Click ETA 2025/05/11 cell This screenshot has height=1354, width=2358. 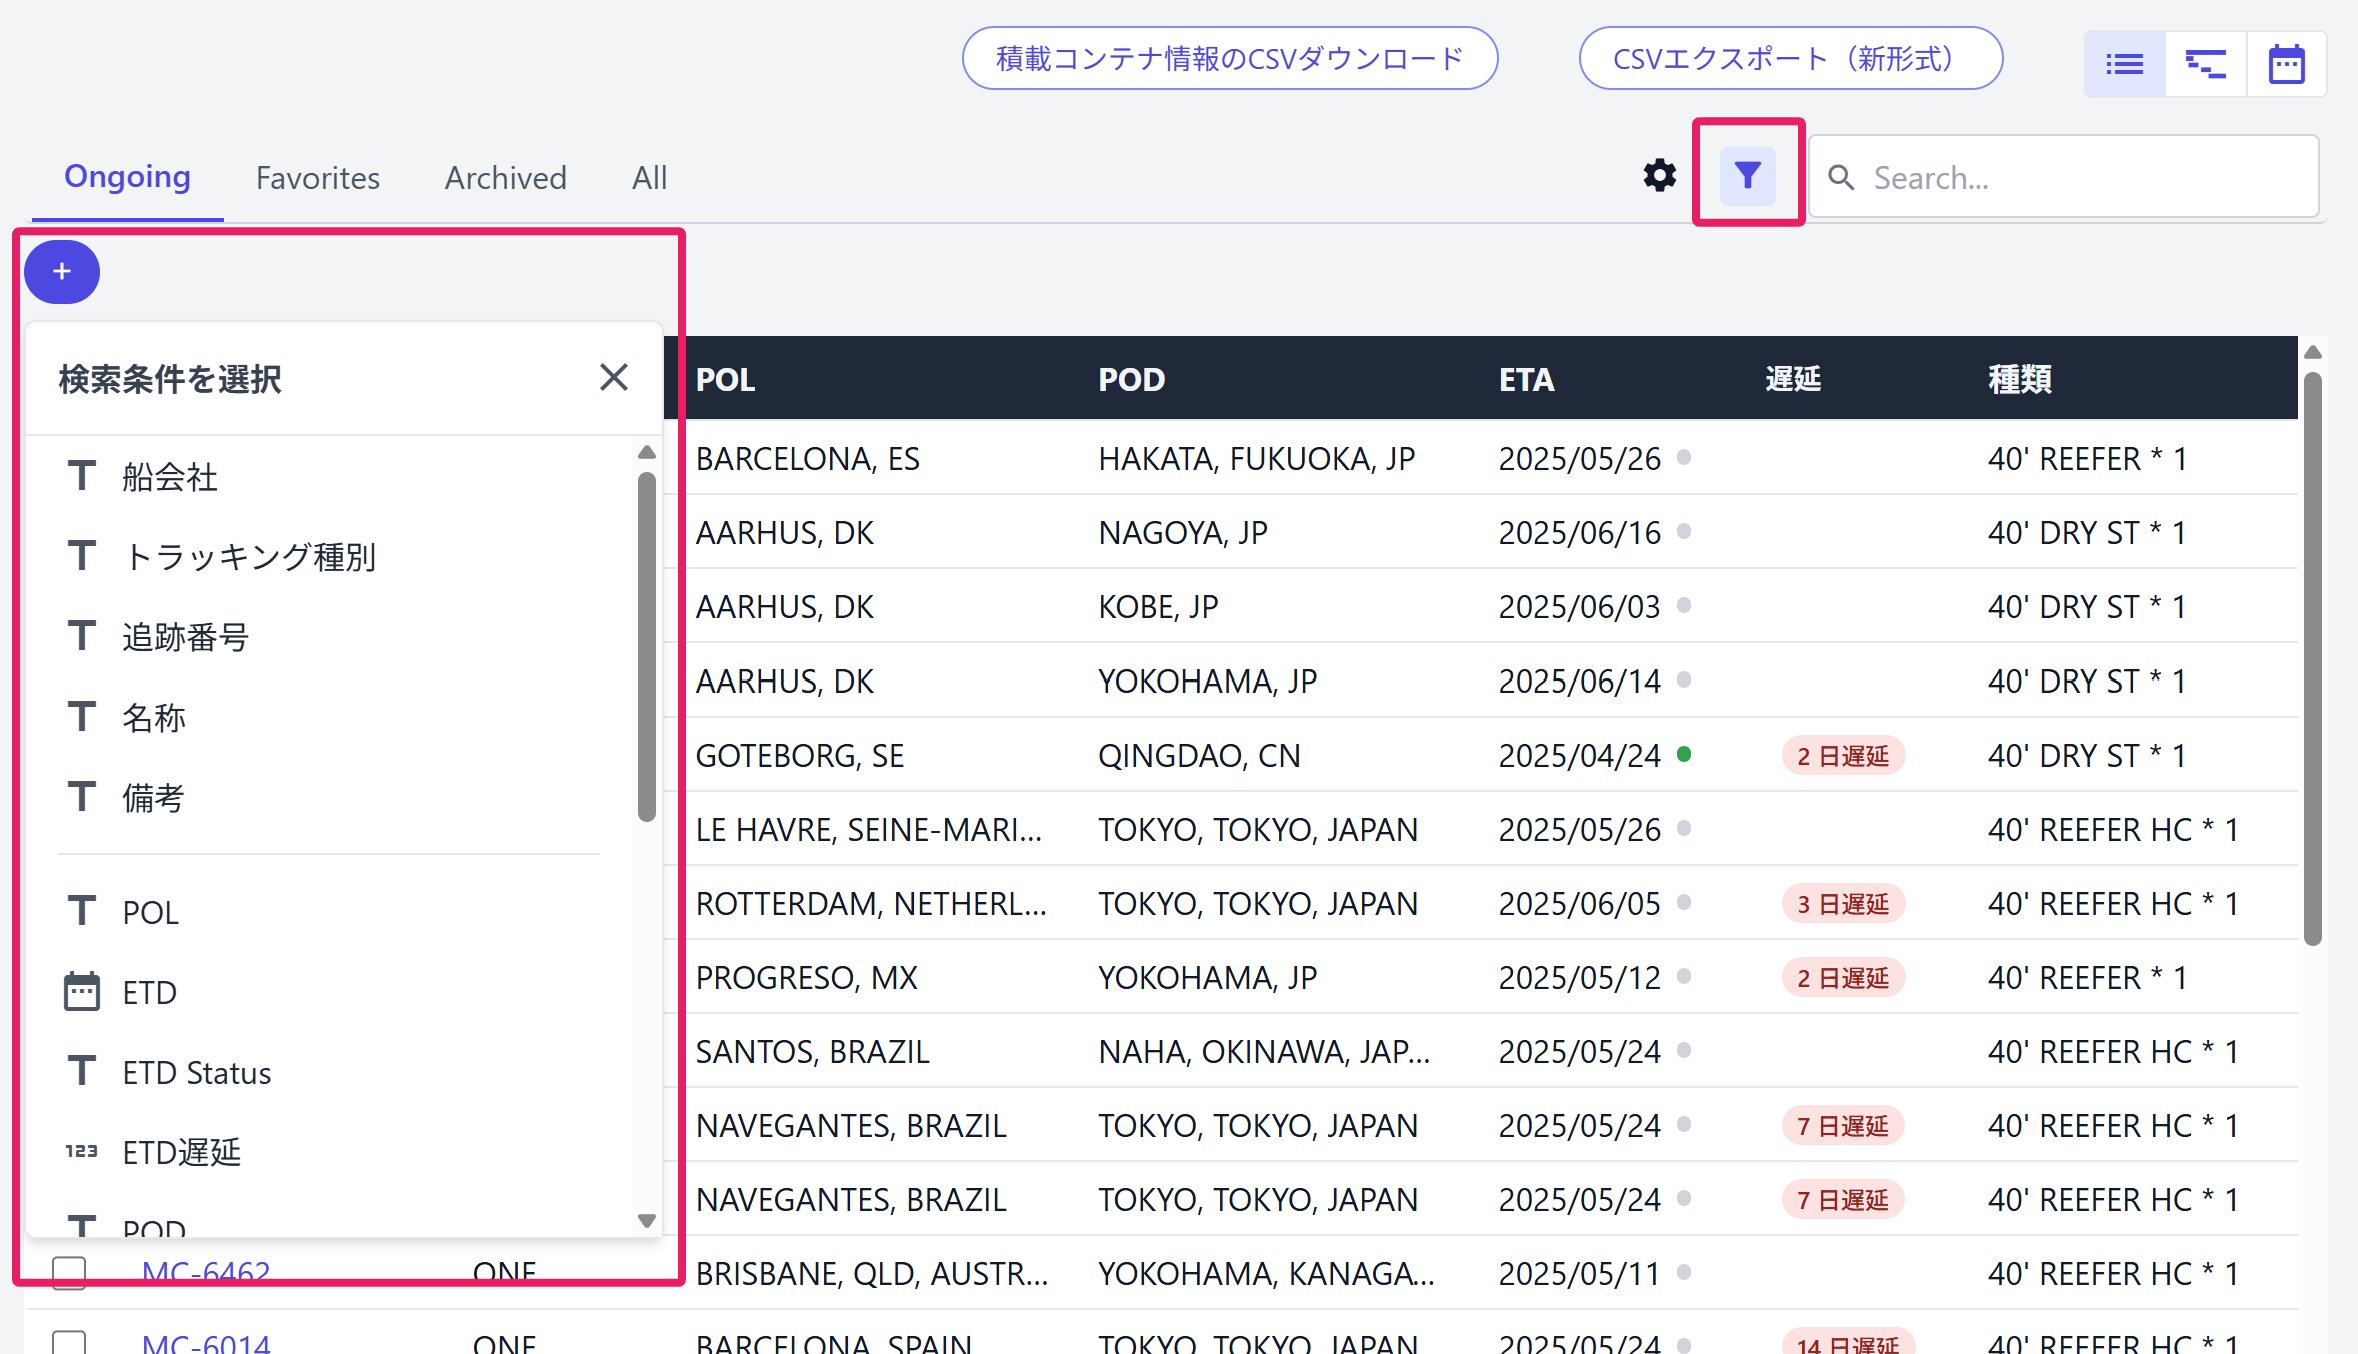point(1579,1273)
